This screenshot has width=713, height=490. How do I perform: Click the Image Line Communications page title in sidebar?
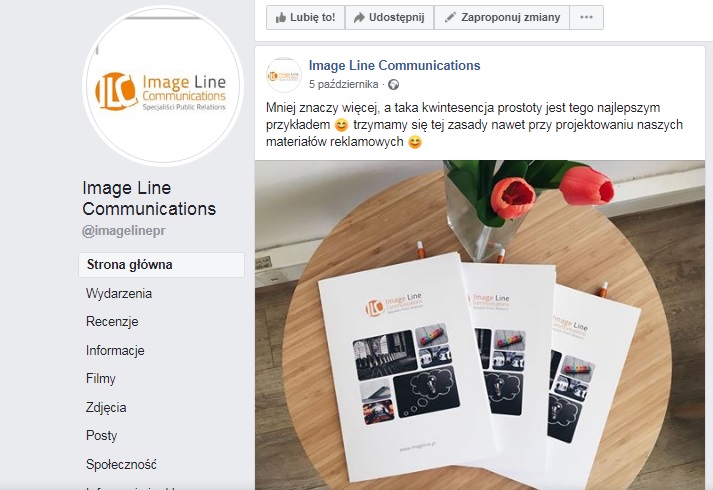[x=149, y=198]
